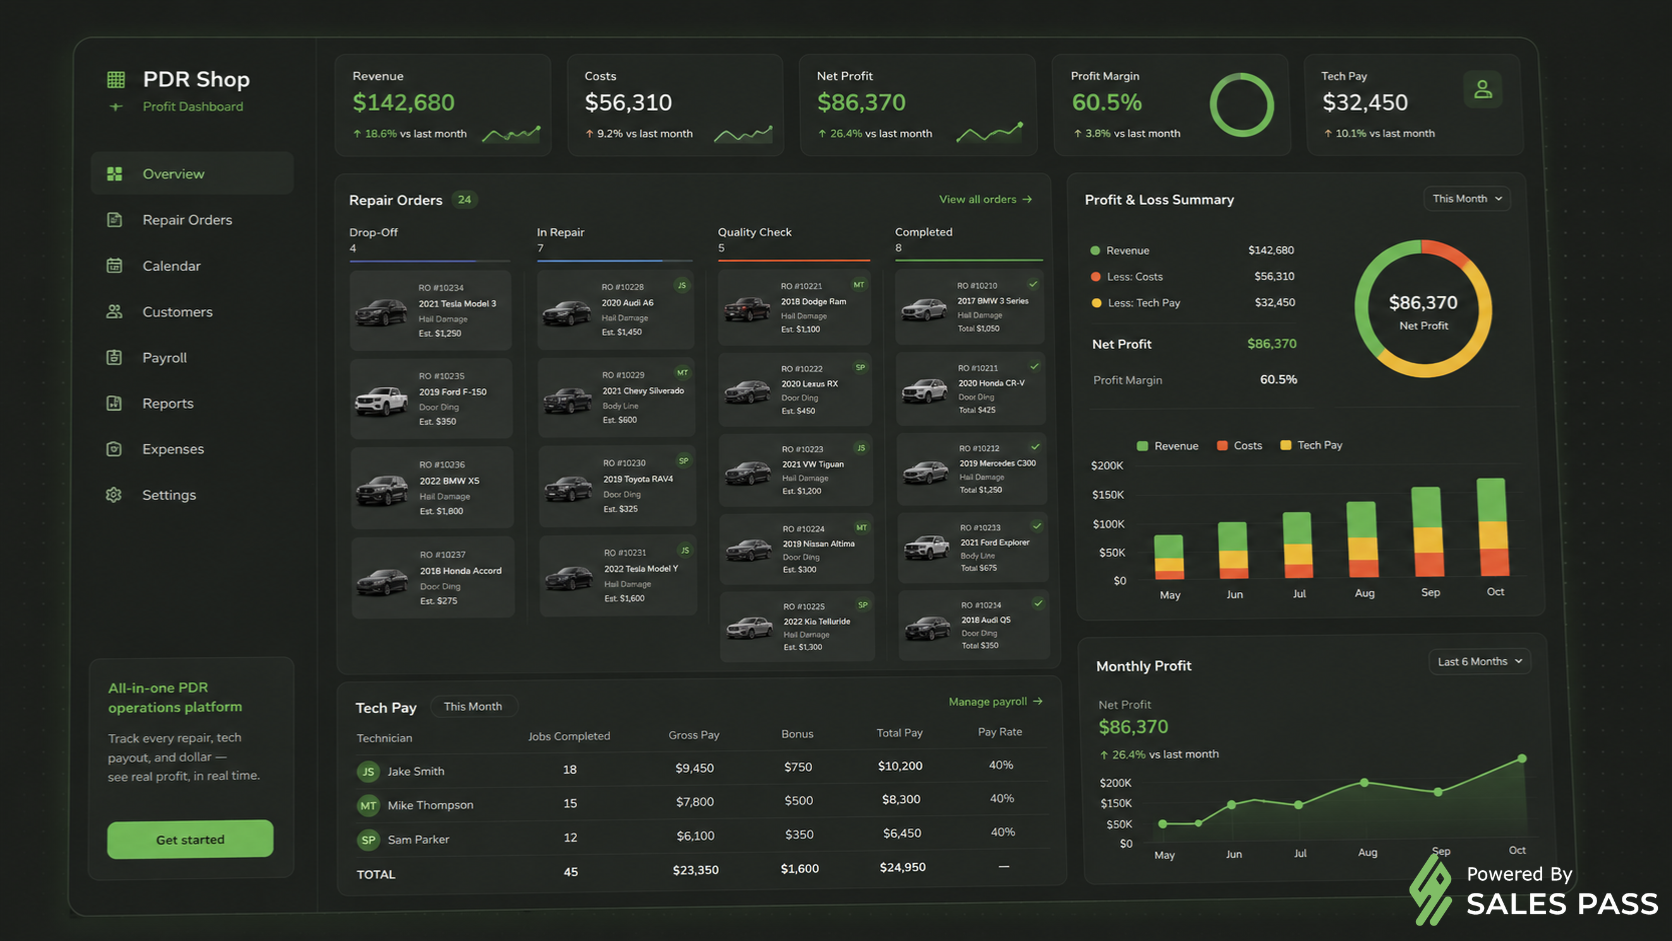Click the arrow next to View all orders
The image size is (1672, 941).
coord(1027,199)
